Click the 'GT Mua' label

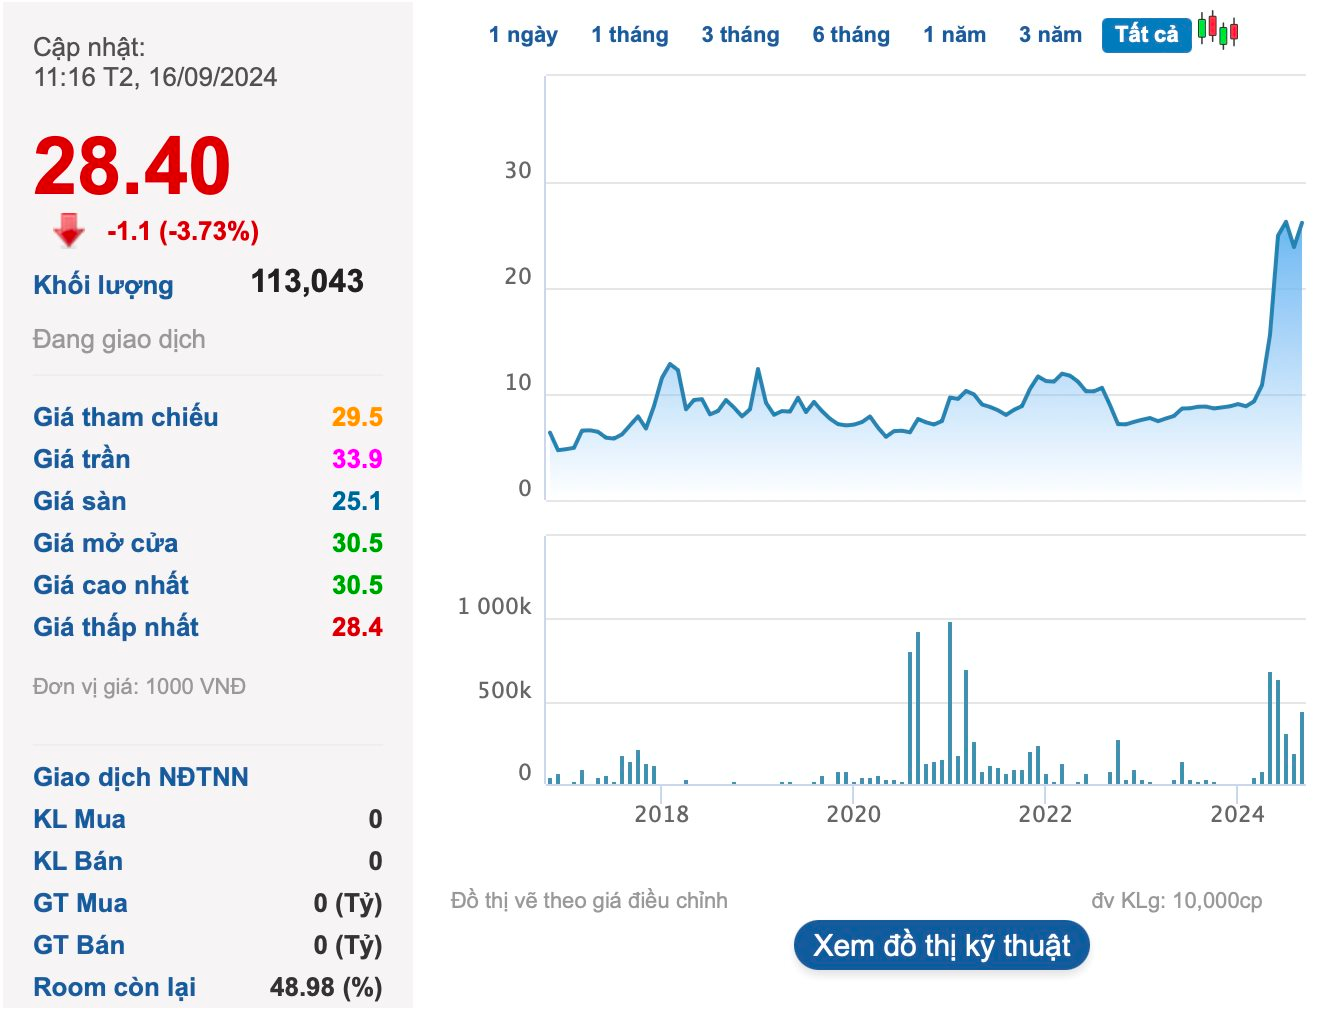pos(80,903)
